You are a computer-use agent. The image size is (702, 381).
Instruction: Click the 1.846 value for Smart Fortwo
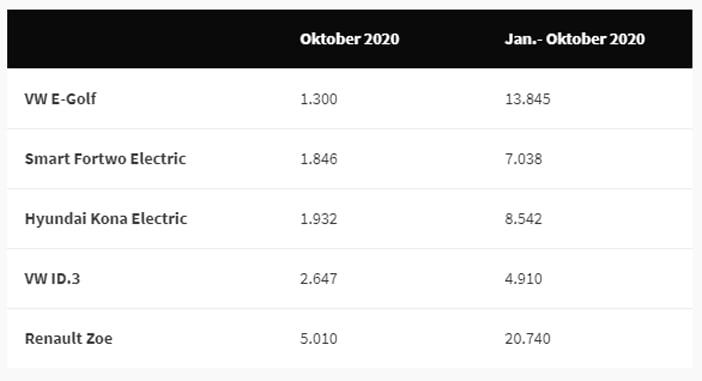point(319,158)
